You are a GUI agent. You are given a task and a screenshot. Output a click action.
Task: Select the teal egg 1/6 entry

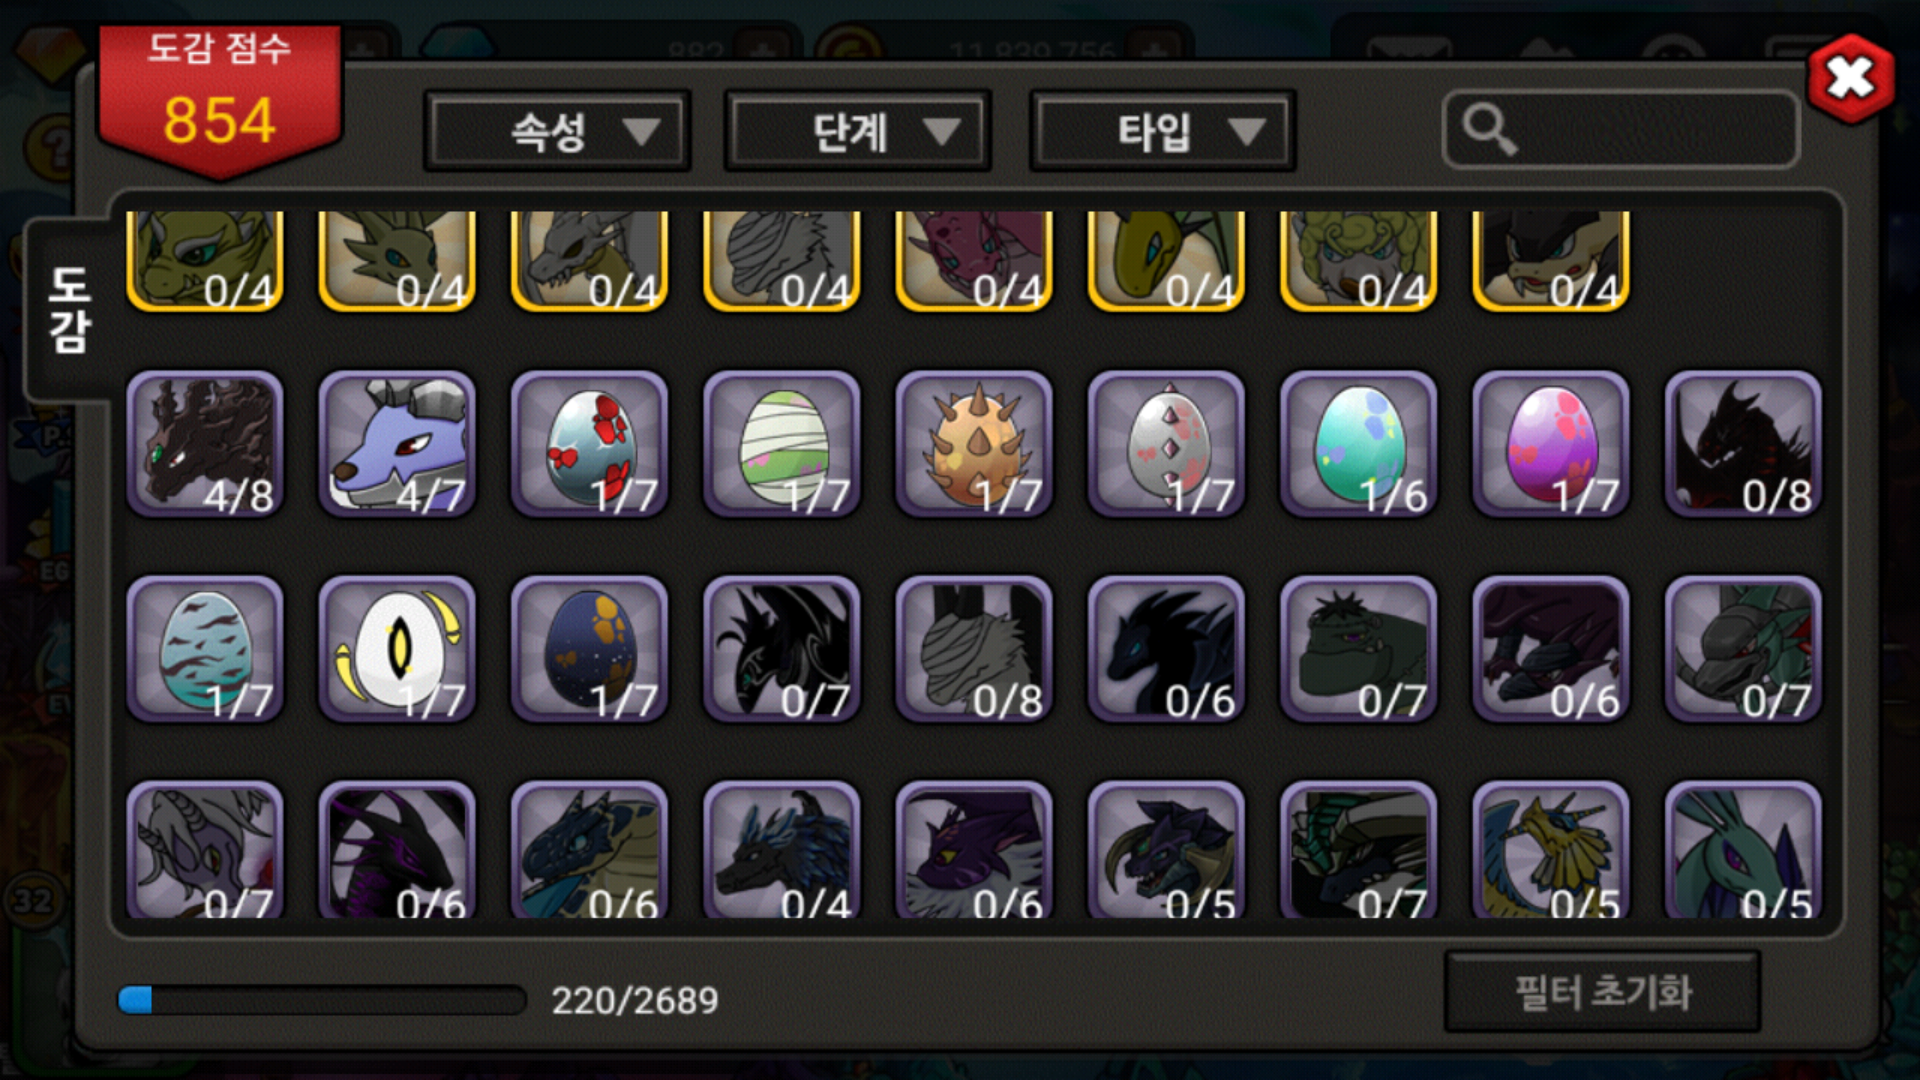pyautogui.click(x=1358, y=444)
